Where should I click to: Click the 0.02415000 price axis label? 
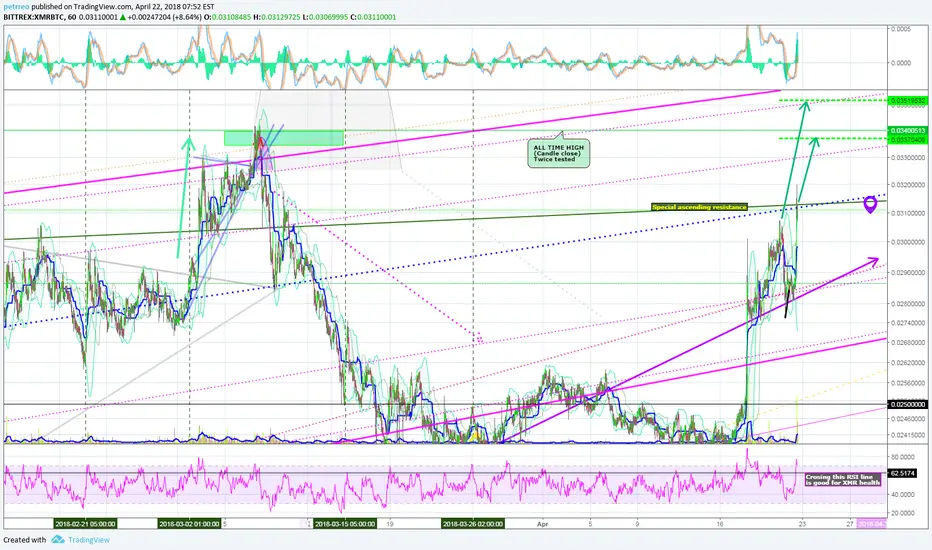907,435
